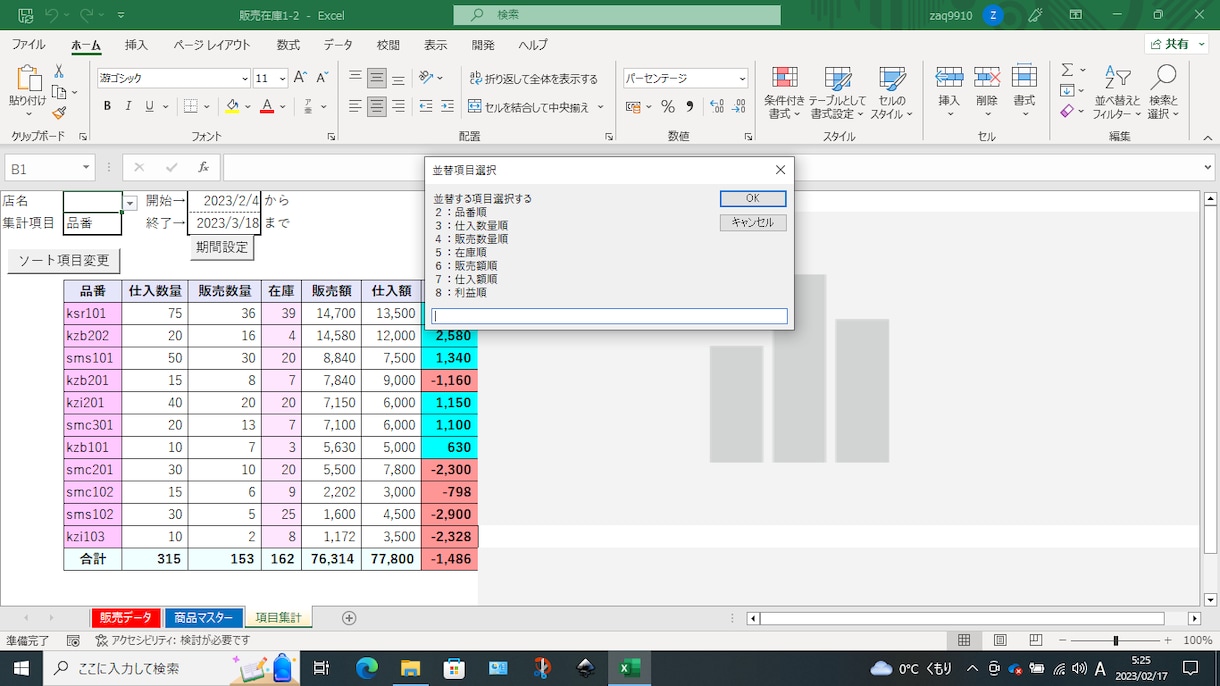Click OK in 並替項目選択 dialog
The image size is (1220, 686).
click(x=753, y=199)
